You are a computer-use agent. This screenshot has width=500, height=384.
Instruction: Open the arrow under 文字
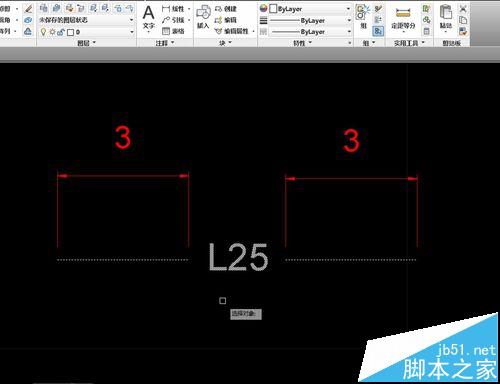click(x=148, y=33)
